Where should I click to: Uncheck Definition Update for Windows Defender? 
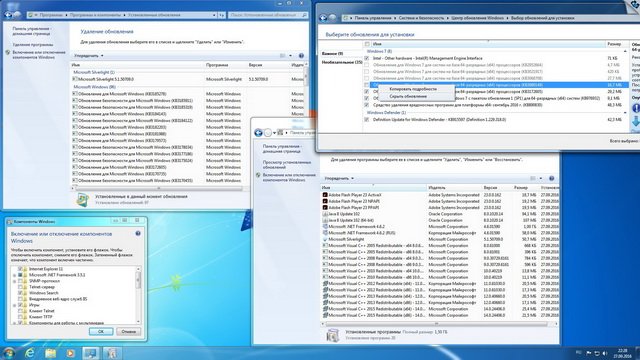click(367, 120)
